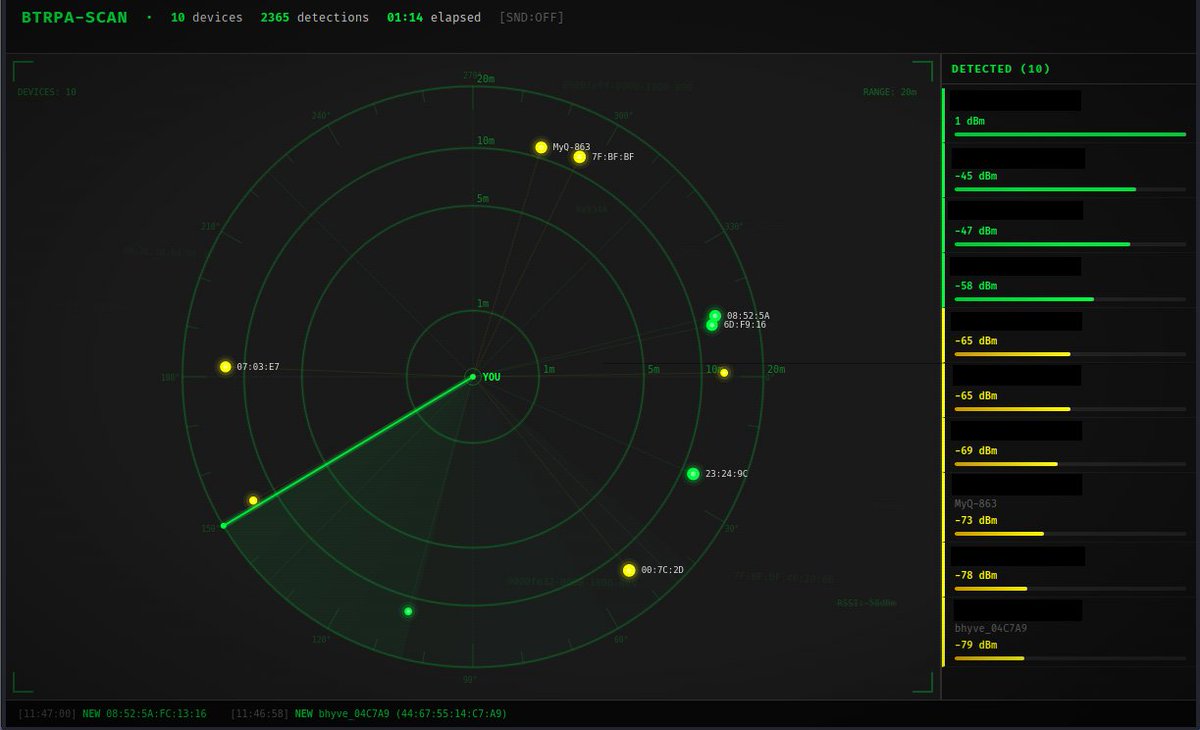Screen dimensions: 1200x730
Task: Click log entry NEW 08:52:5A:FC:13:16
Action: 144,714
